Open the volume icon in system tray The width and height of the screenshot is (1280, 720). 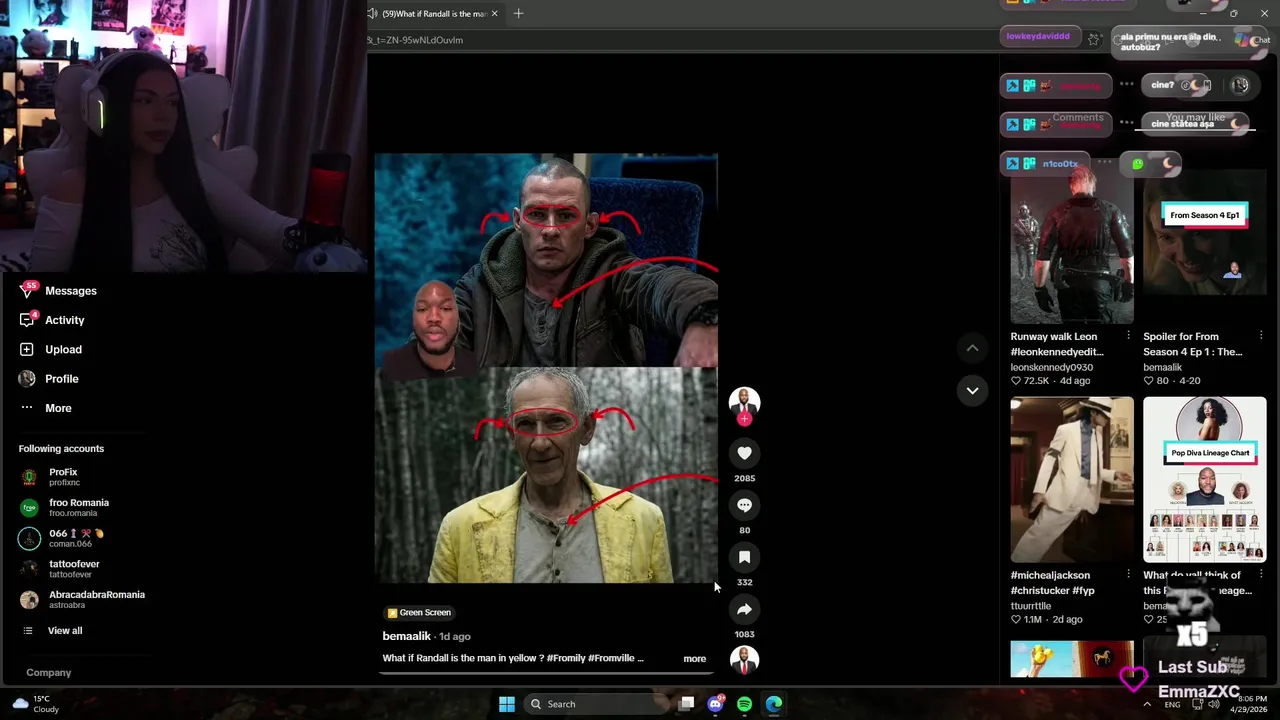1213,704
